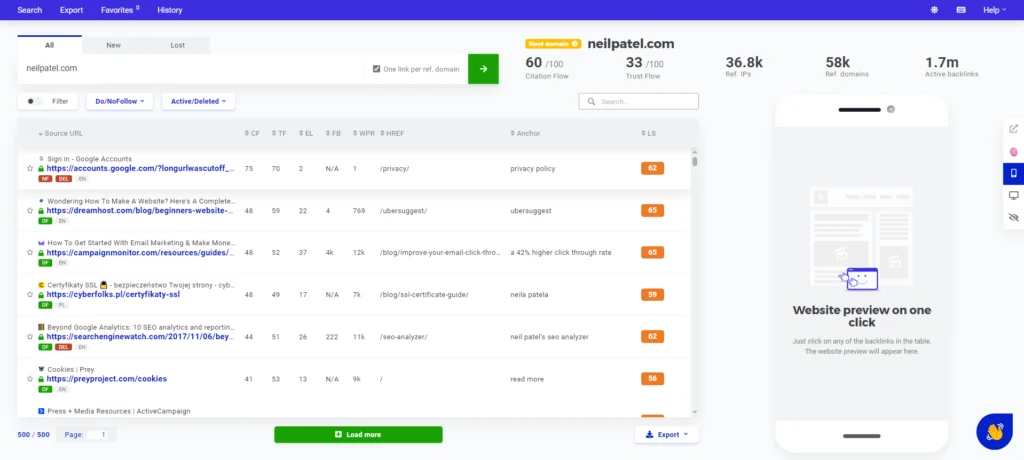Open link in new tab icon
1024x460 pixels.
[x=1013, y=129]
